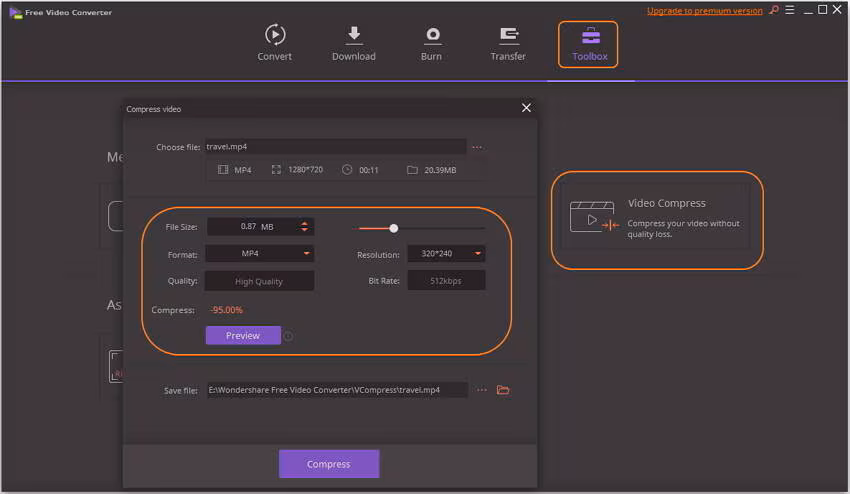Open the Resolution 320*240 dropdown
The width and height of the screenshot is (850, 494).
pos(446,253)
